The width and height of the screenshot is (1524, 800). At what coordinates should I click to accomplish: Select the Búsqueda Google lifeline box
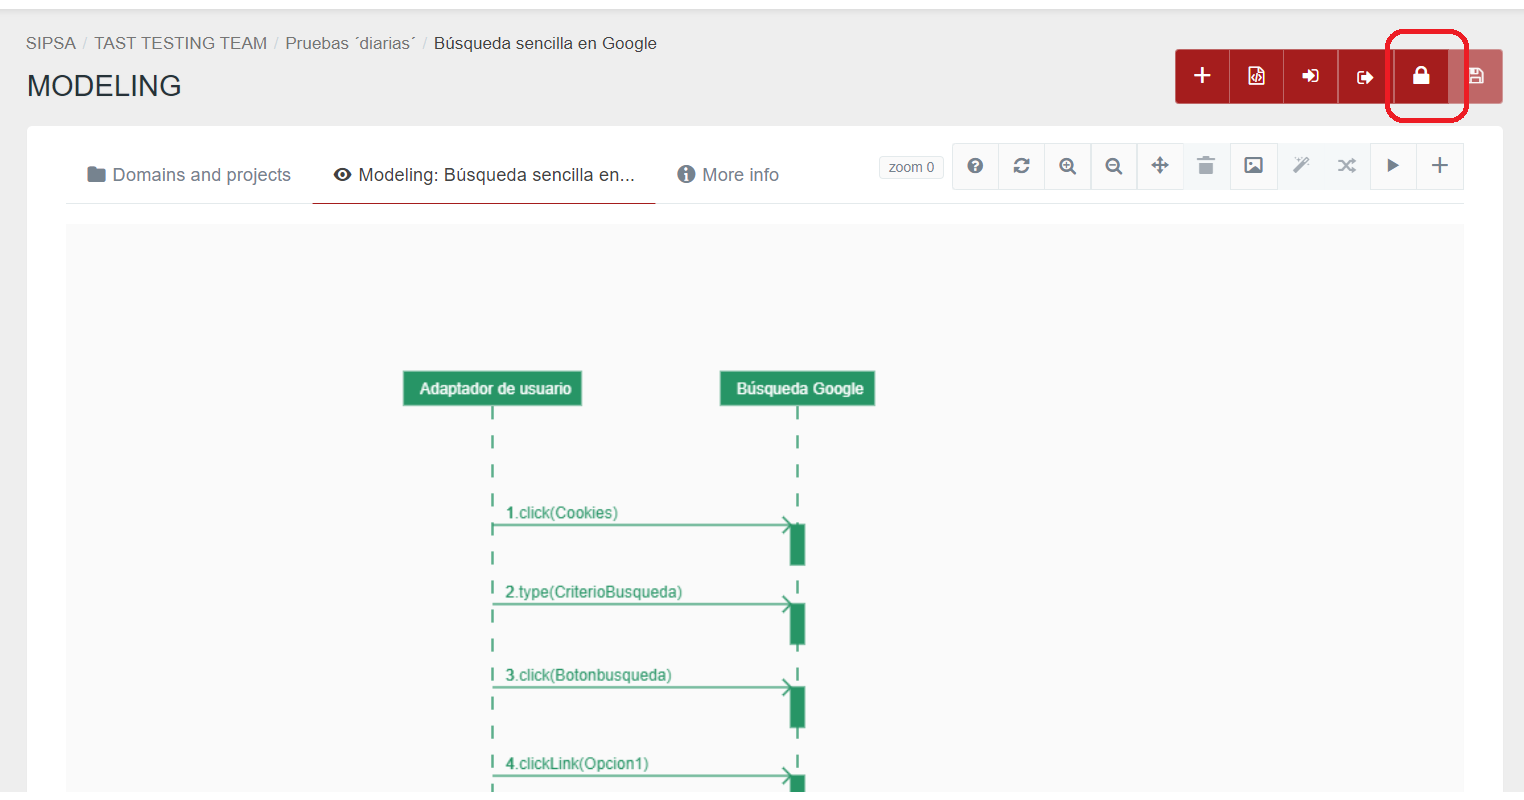click(x=797, y=388)
